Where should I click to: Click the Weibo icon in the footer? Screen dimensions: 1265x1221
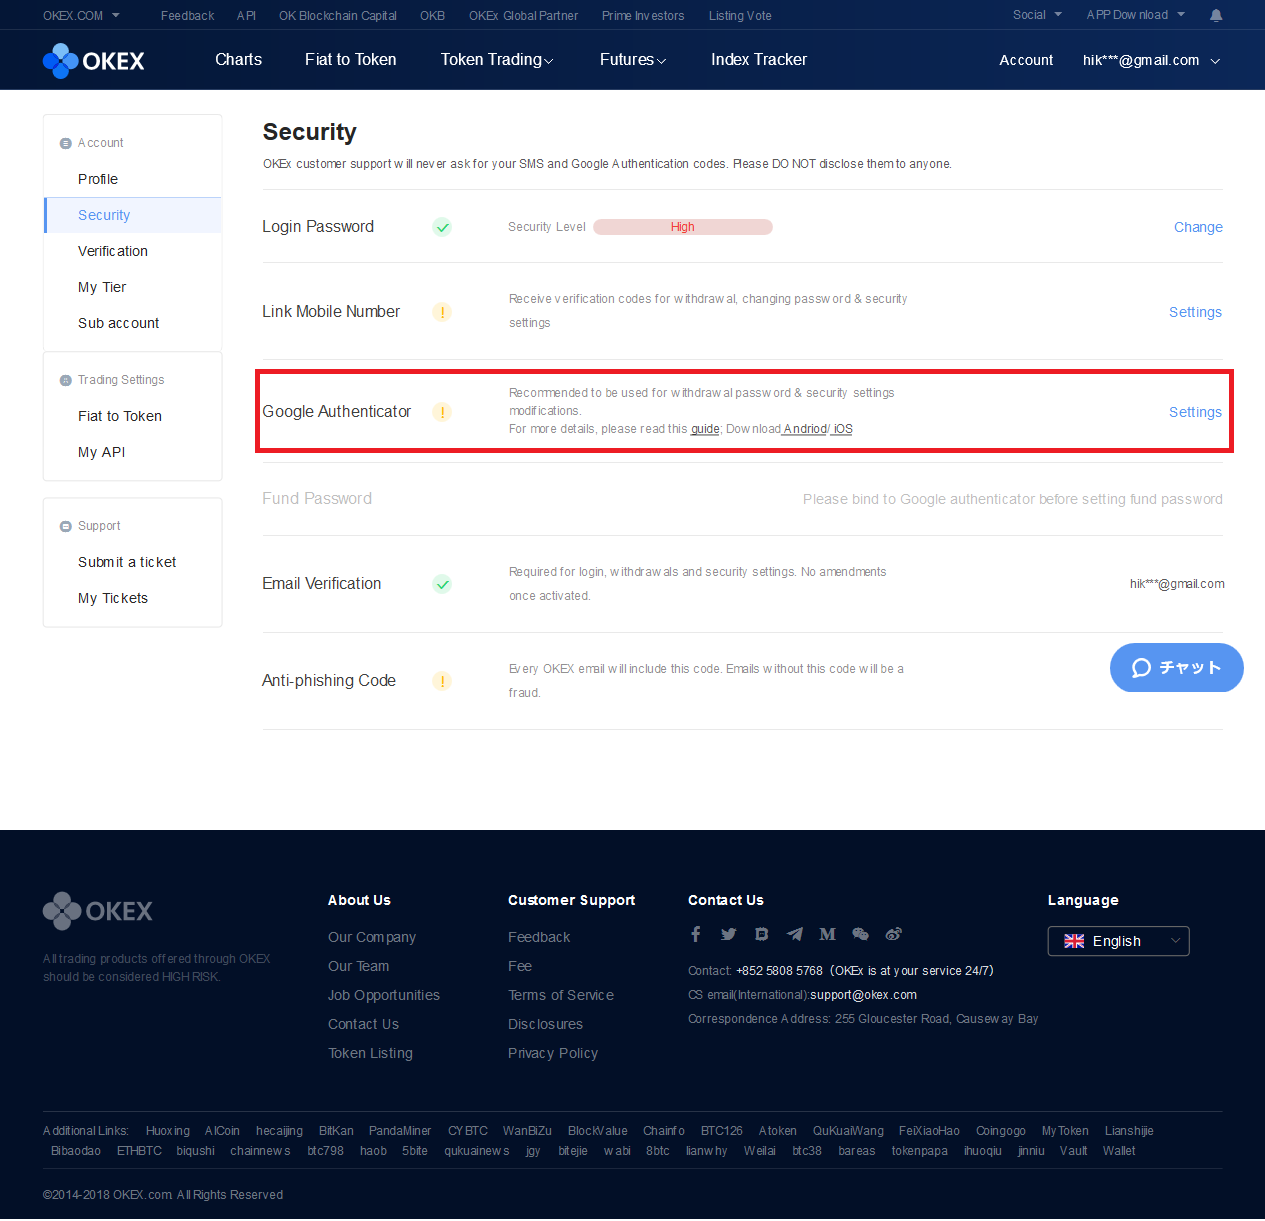[893, 934]
